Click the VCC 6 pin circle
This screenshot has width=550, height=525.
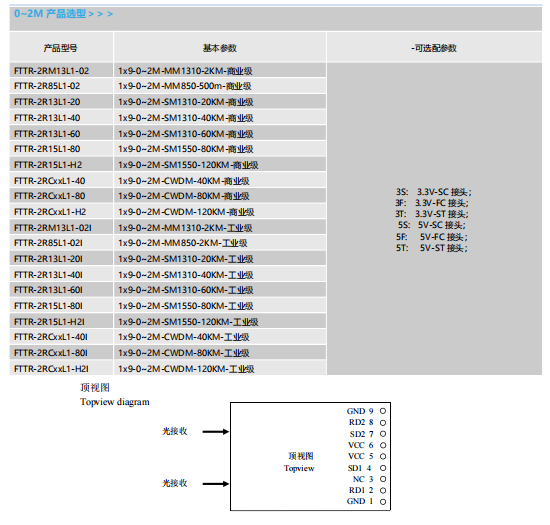[x=383, y=445]
